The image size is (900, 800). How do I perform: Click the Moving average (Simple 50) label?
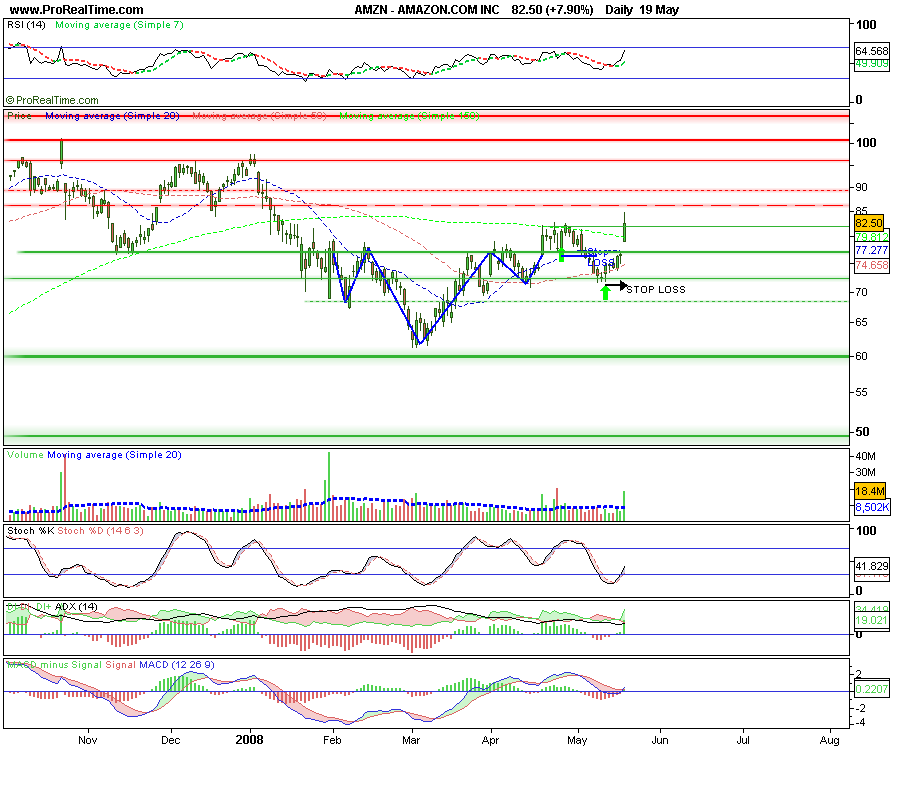coord(259,116)
